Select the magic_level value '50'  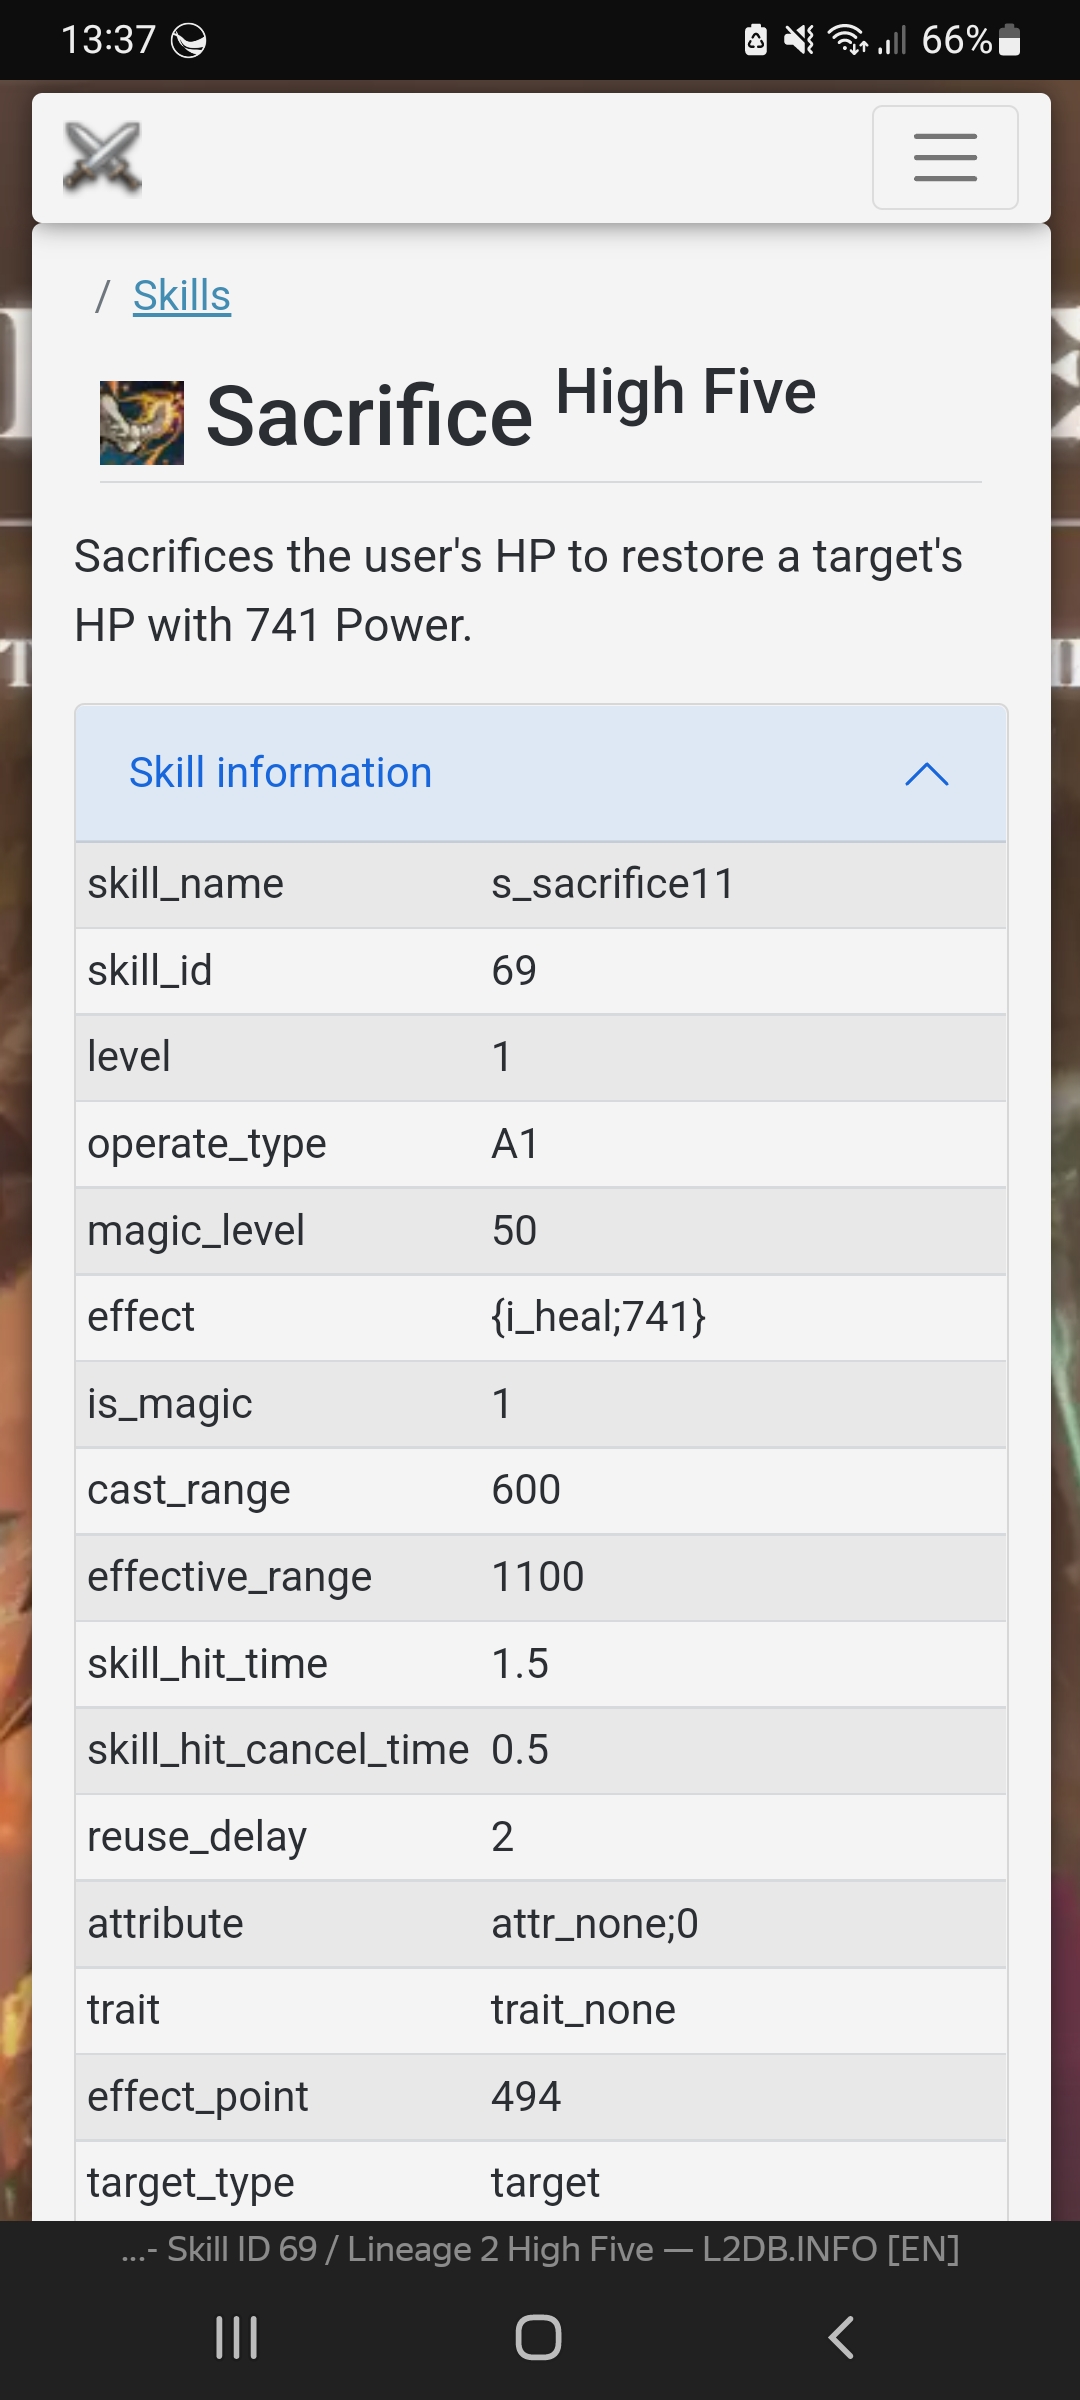(514, 1231)
